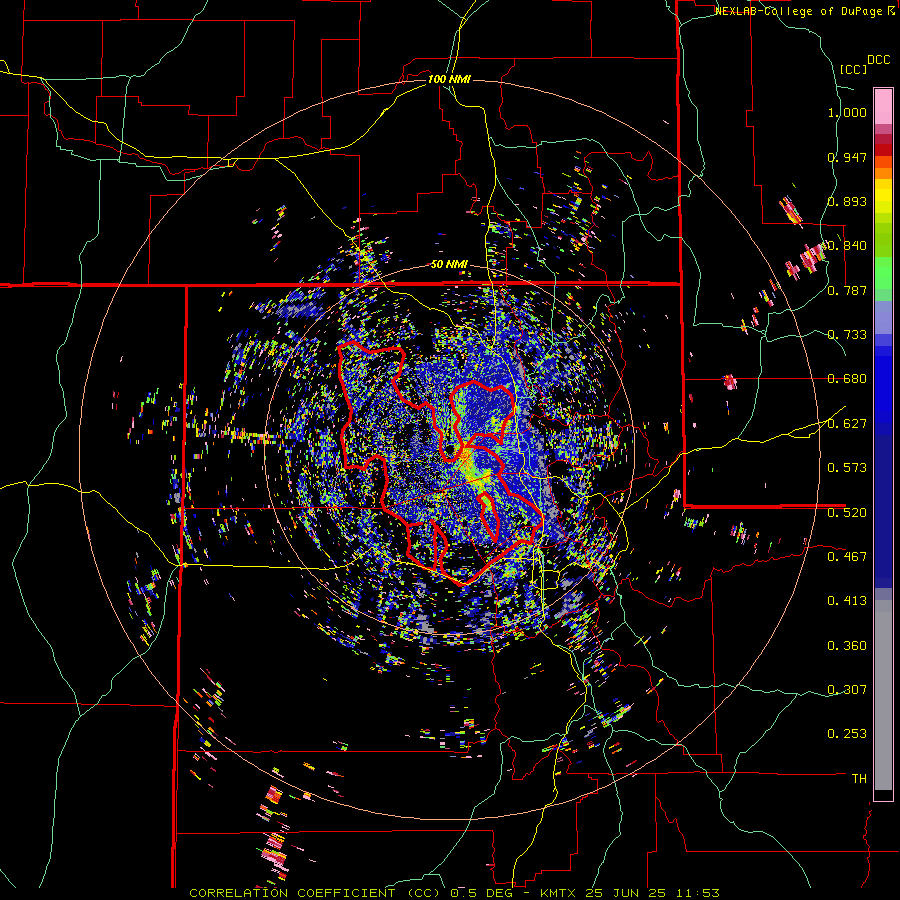Image resolution: width=900 pixels, height=900 pixels.
Task: Click the 25 JUN 25 11:53 timestamp
Action: (x=653, y=893)
